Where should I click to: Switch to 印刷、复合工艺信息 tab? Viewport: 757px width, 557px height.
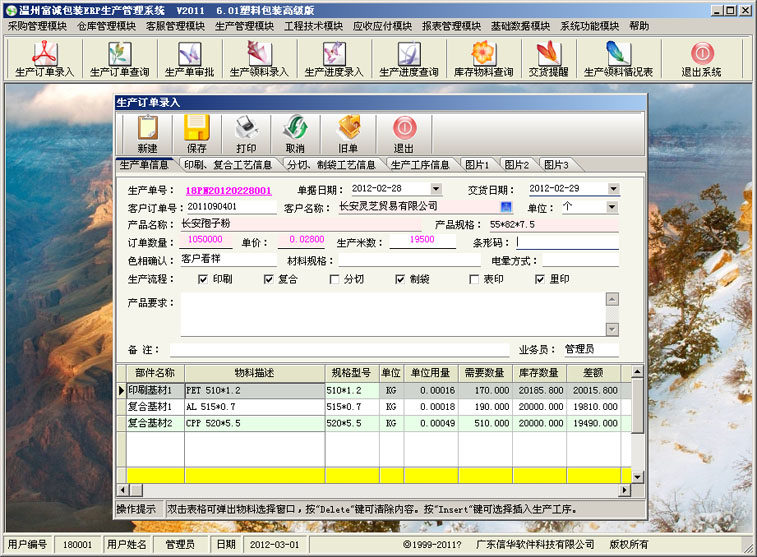[x=228, y=165]
